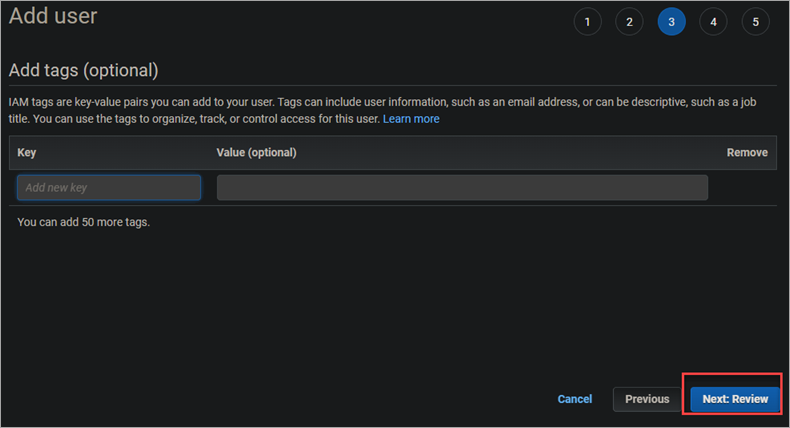Viewport: 790px width, 428px height.
Task: Open the Learn more link
Action: 411,119
